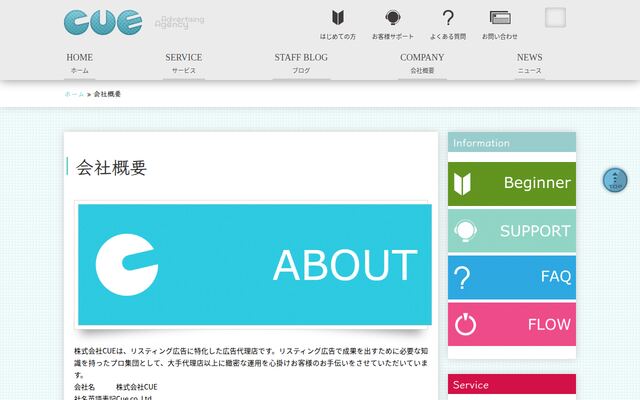The image size is (640, 400).
Task: Open the SERVICE menu item
Action: click(x=184, y=63)
